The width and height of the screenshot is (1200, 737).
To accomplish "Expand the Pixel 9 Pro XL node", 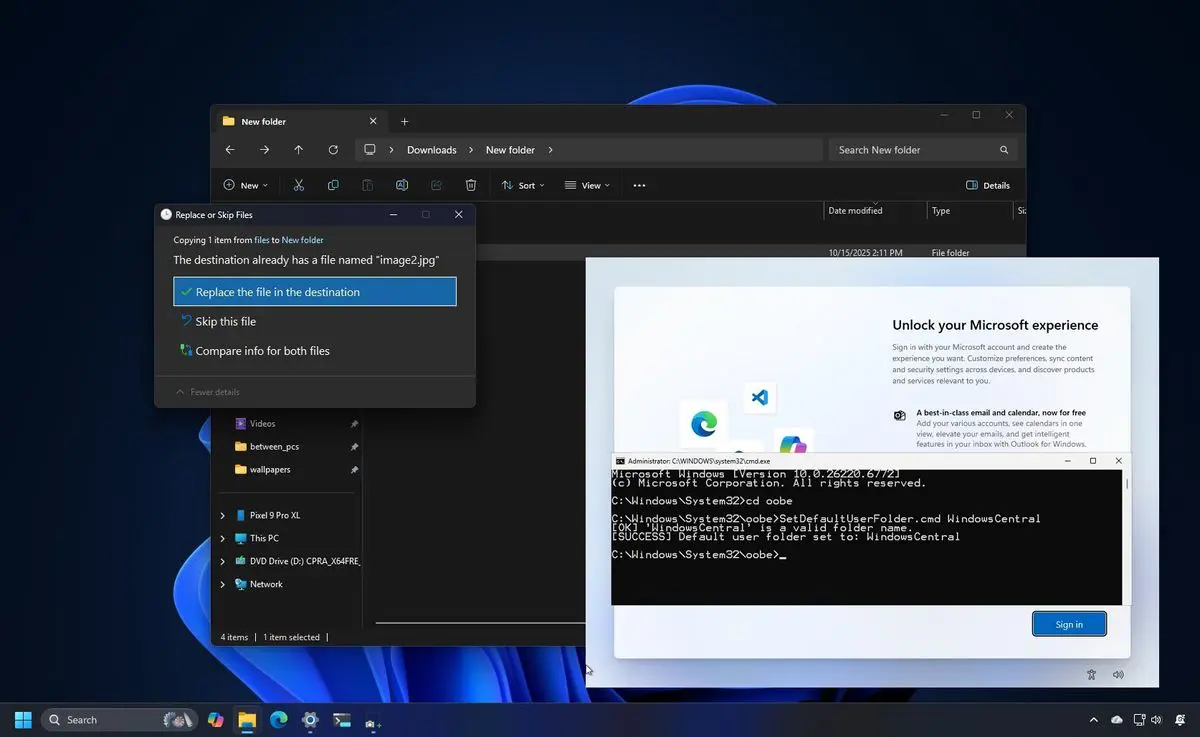I will coord(223,515).
